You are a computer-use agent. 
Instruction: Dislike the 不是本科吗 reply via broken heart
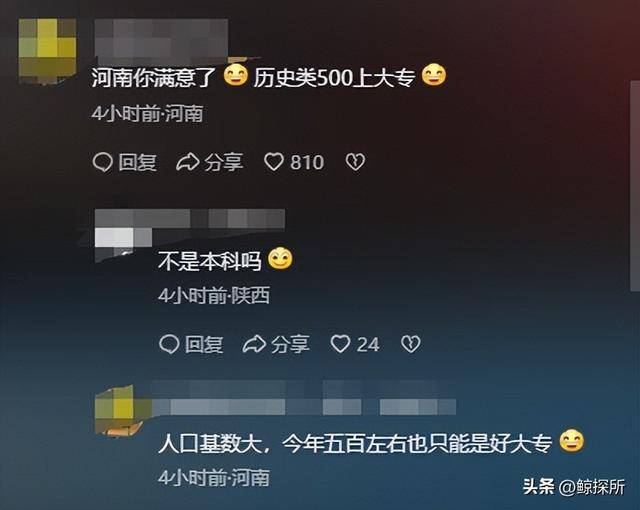point(411,344)
